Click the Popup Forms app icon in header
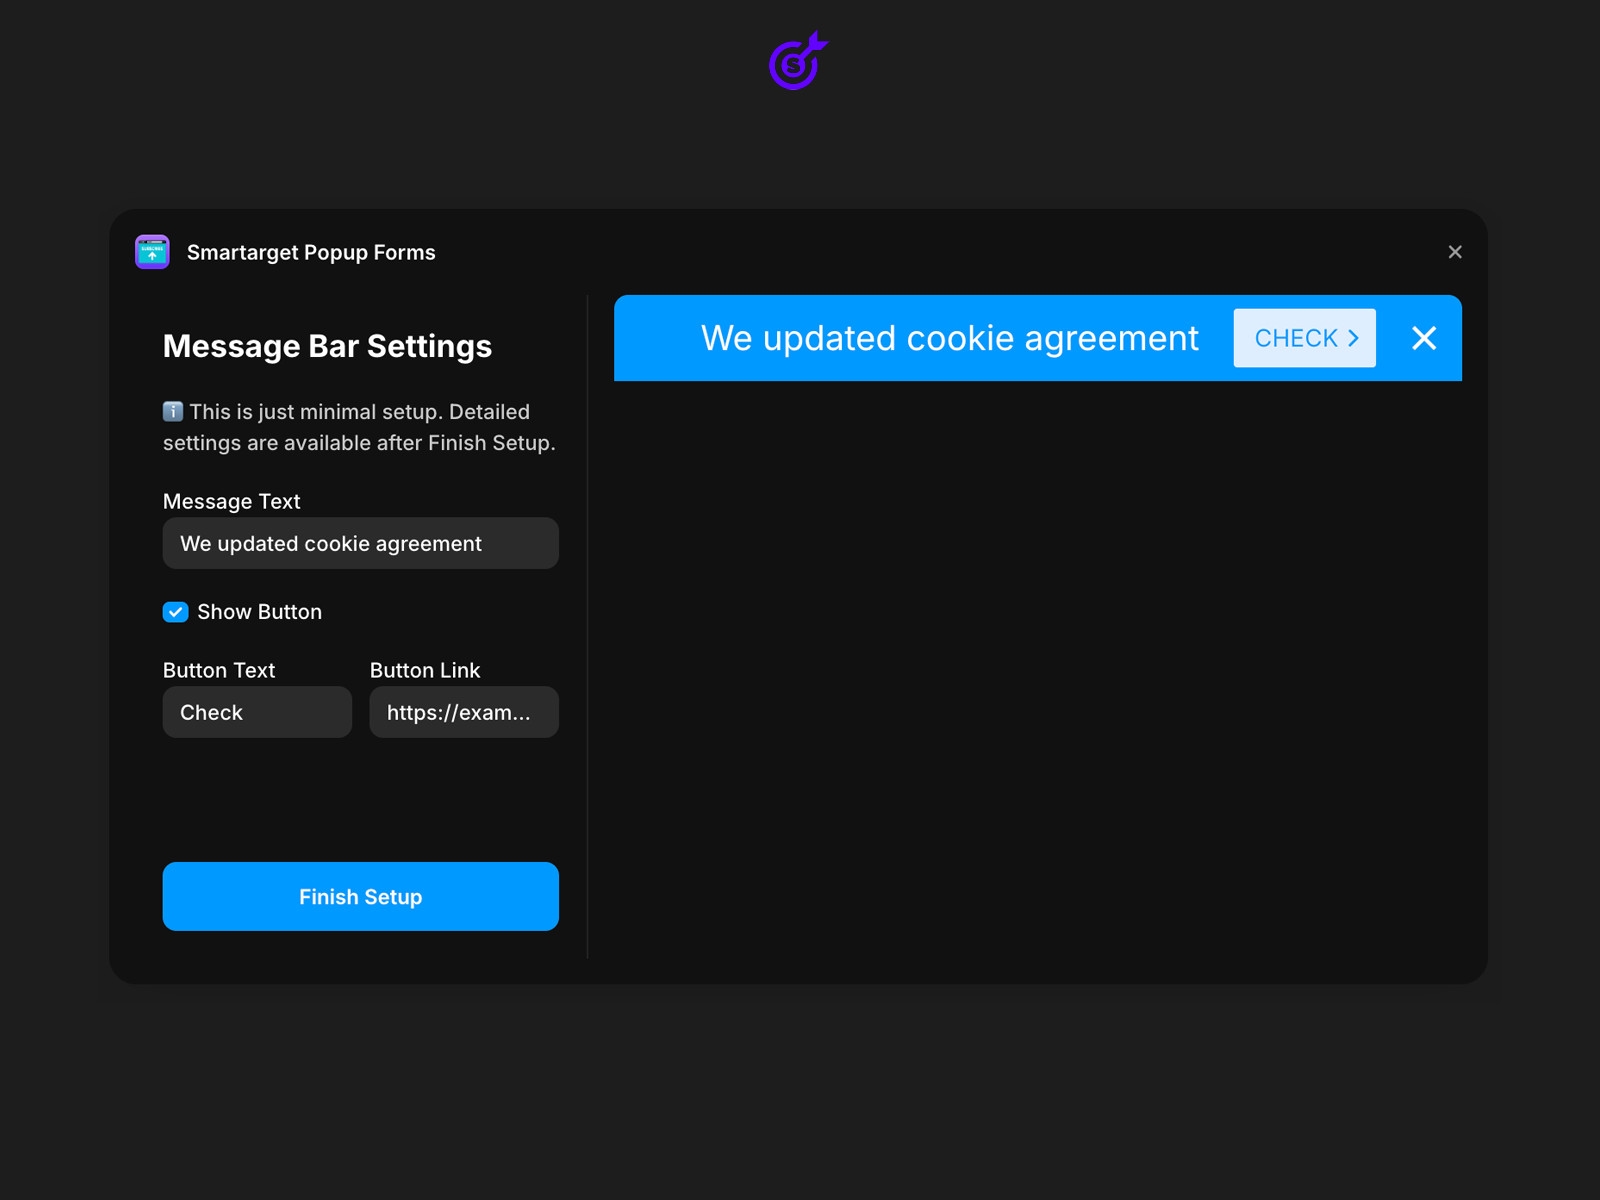 151,252
